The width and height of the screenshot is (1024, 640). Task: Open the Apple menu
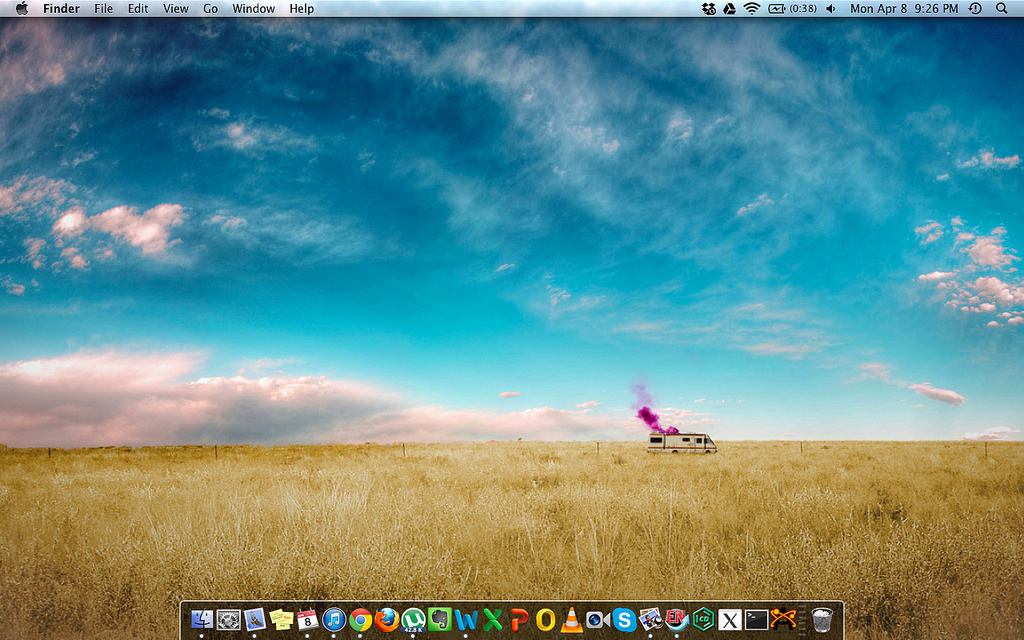click(x=22, y=8)
